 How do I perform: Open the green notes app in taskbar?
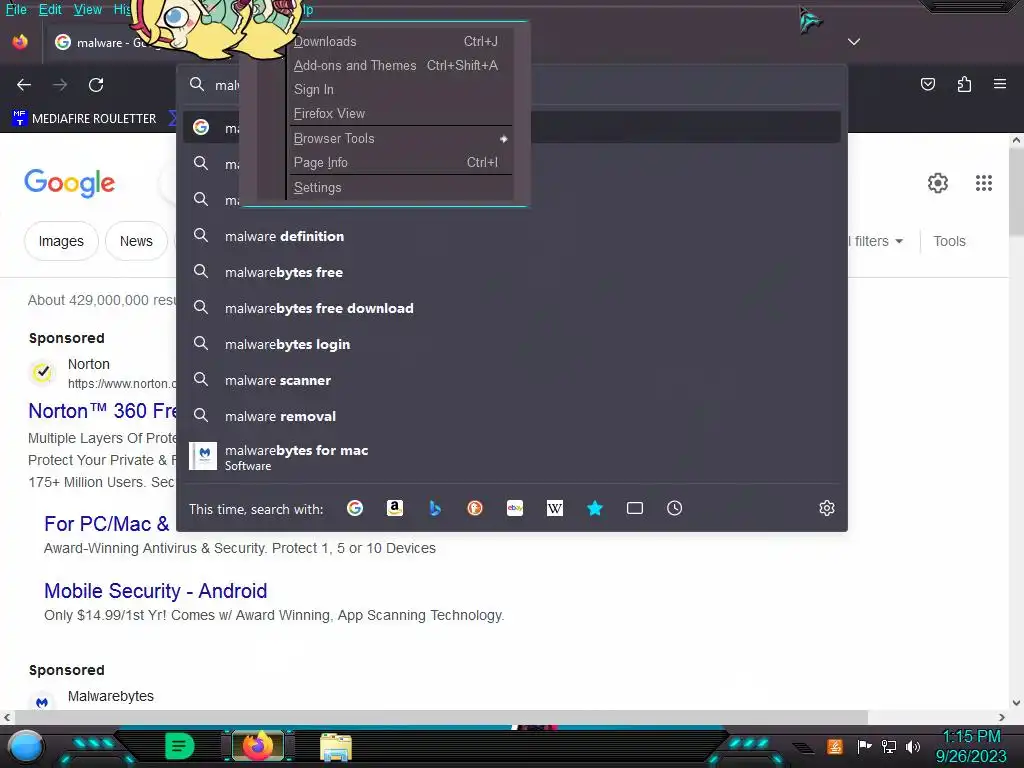coord(180,746)
